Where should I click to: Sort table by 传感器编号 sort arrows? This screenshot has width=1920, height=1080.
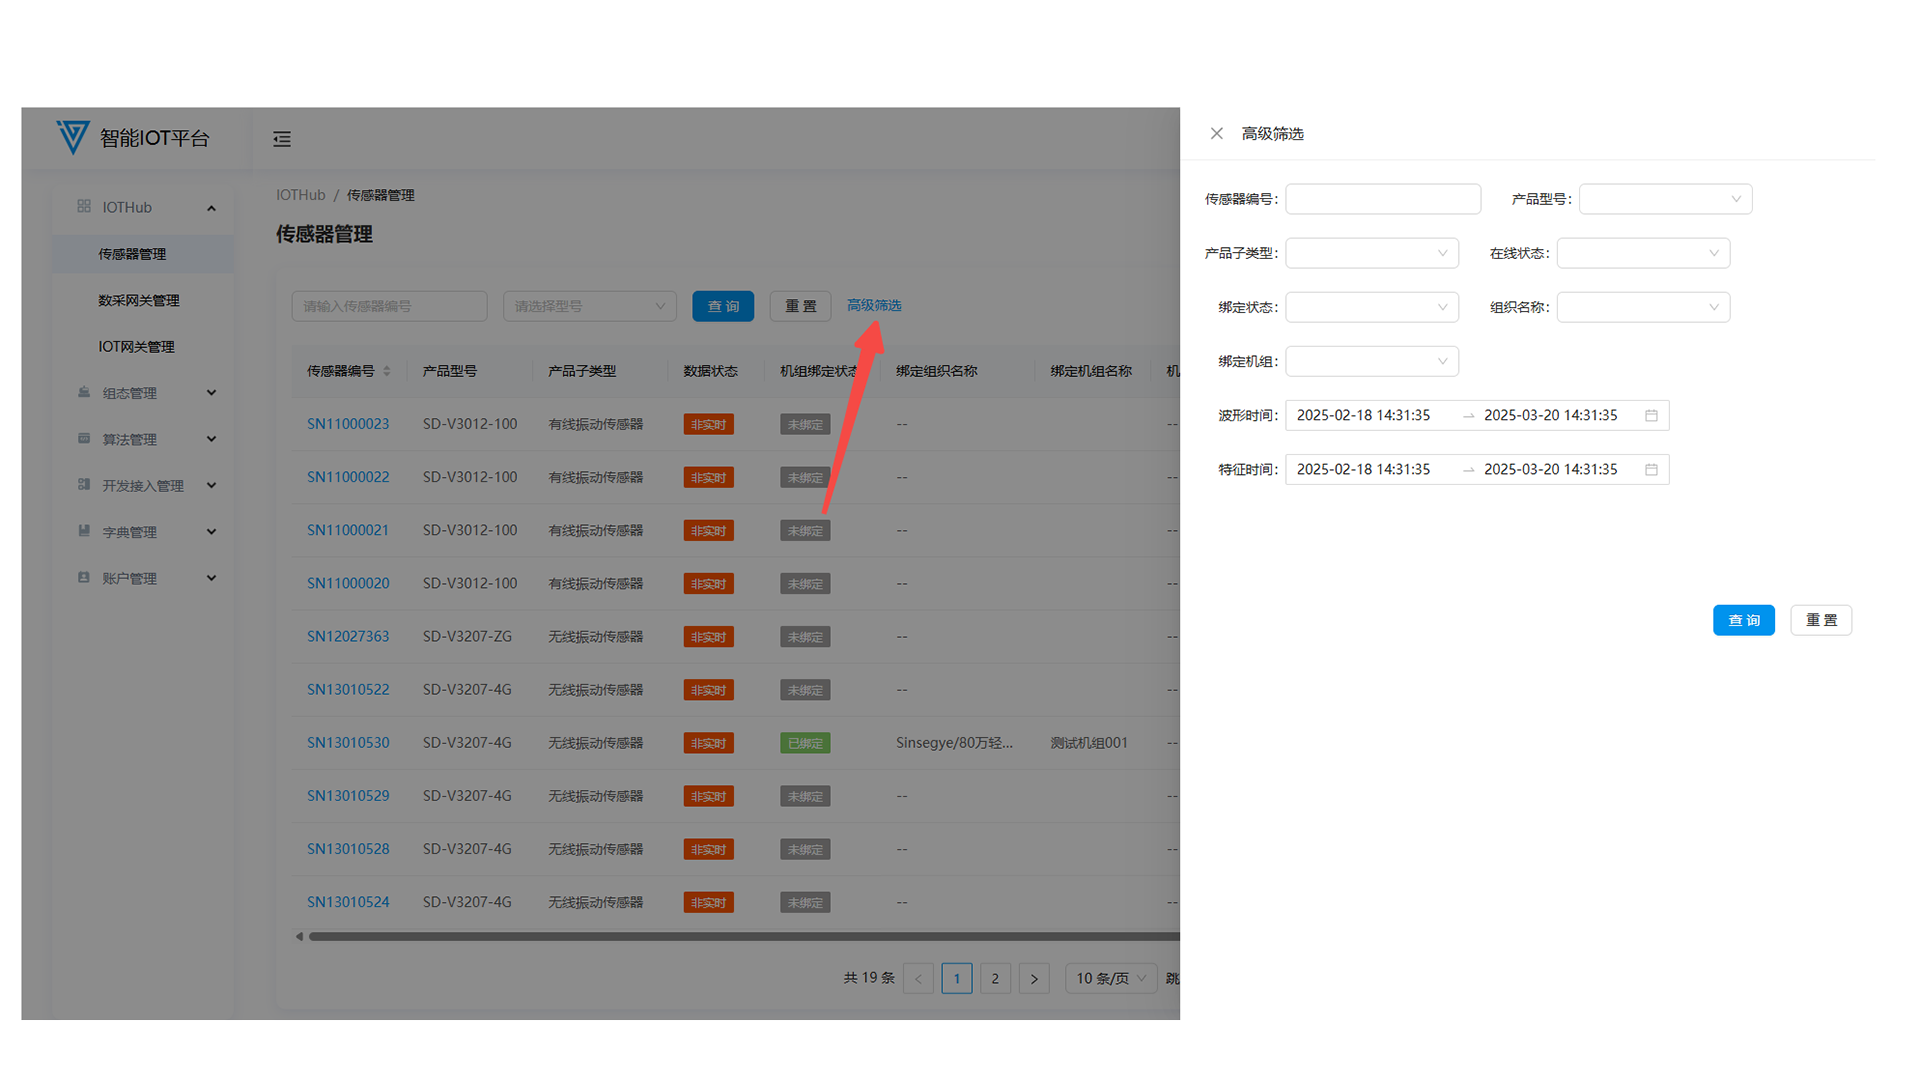click(387, 371)
